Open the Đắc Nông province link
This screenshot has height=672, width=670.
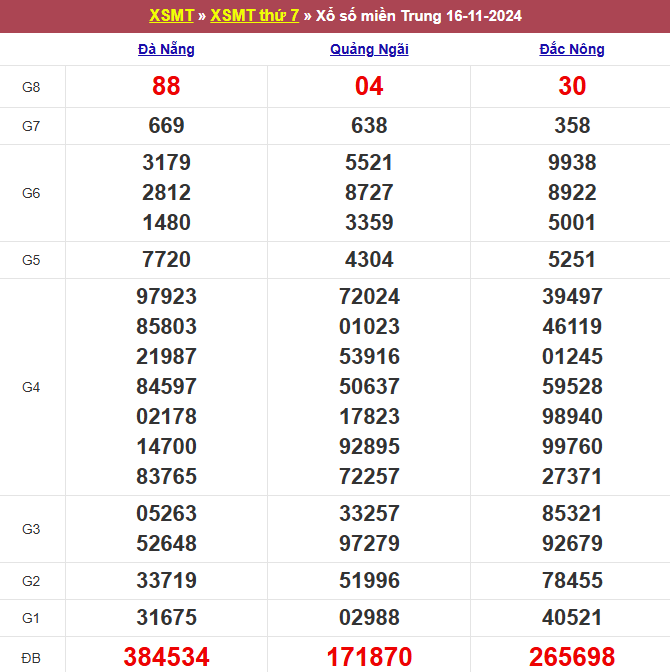(x=572, y=49)
